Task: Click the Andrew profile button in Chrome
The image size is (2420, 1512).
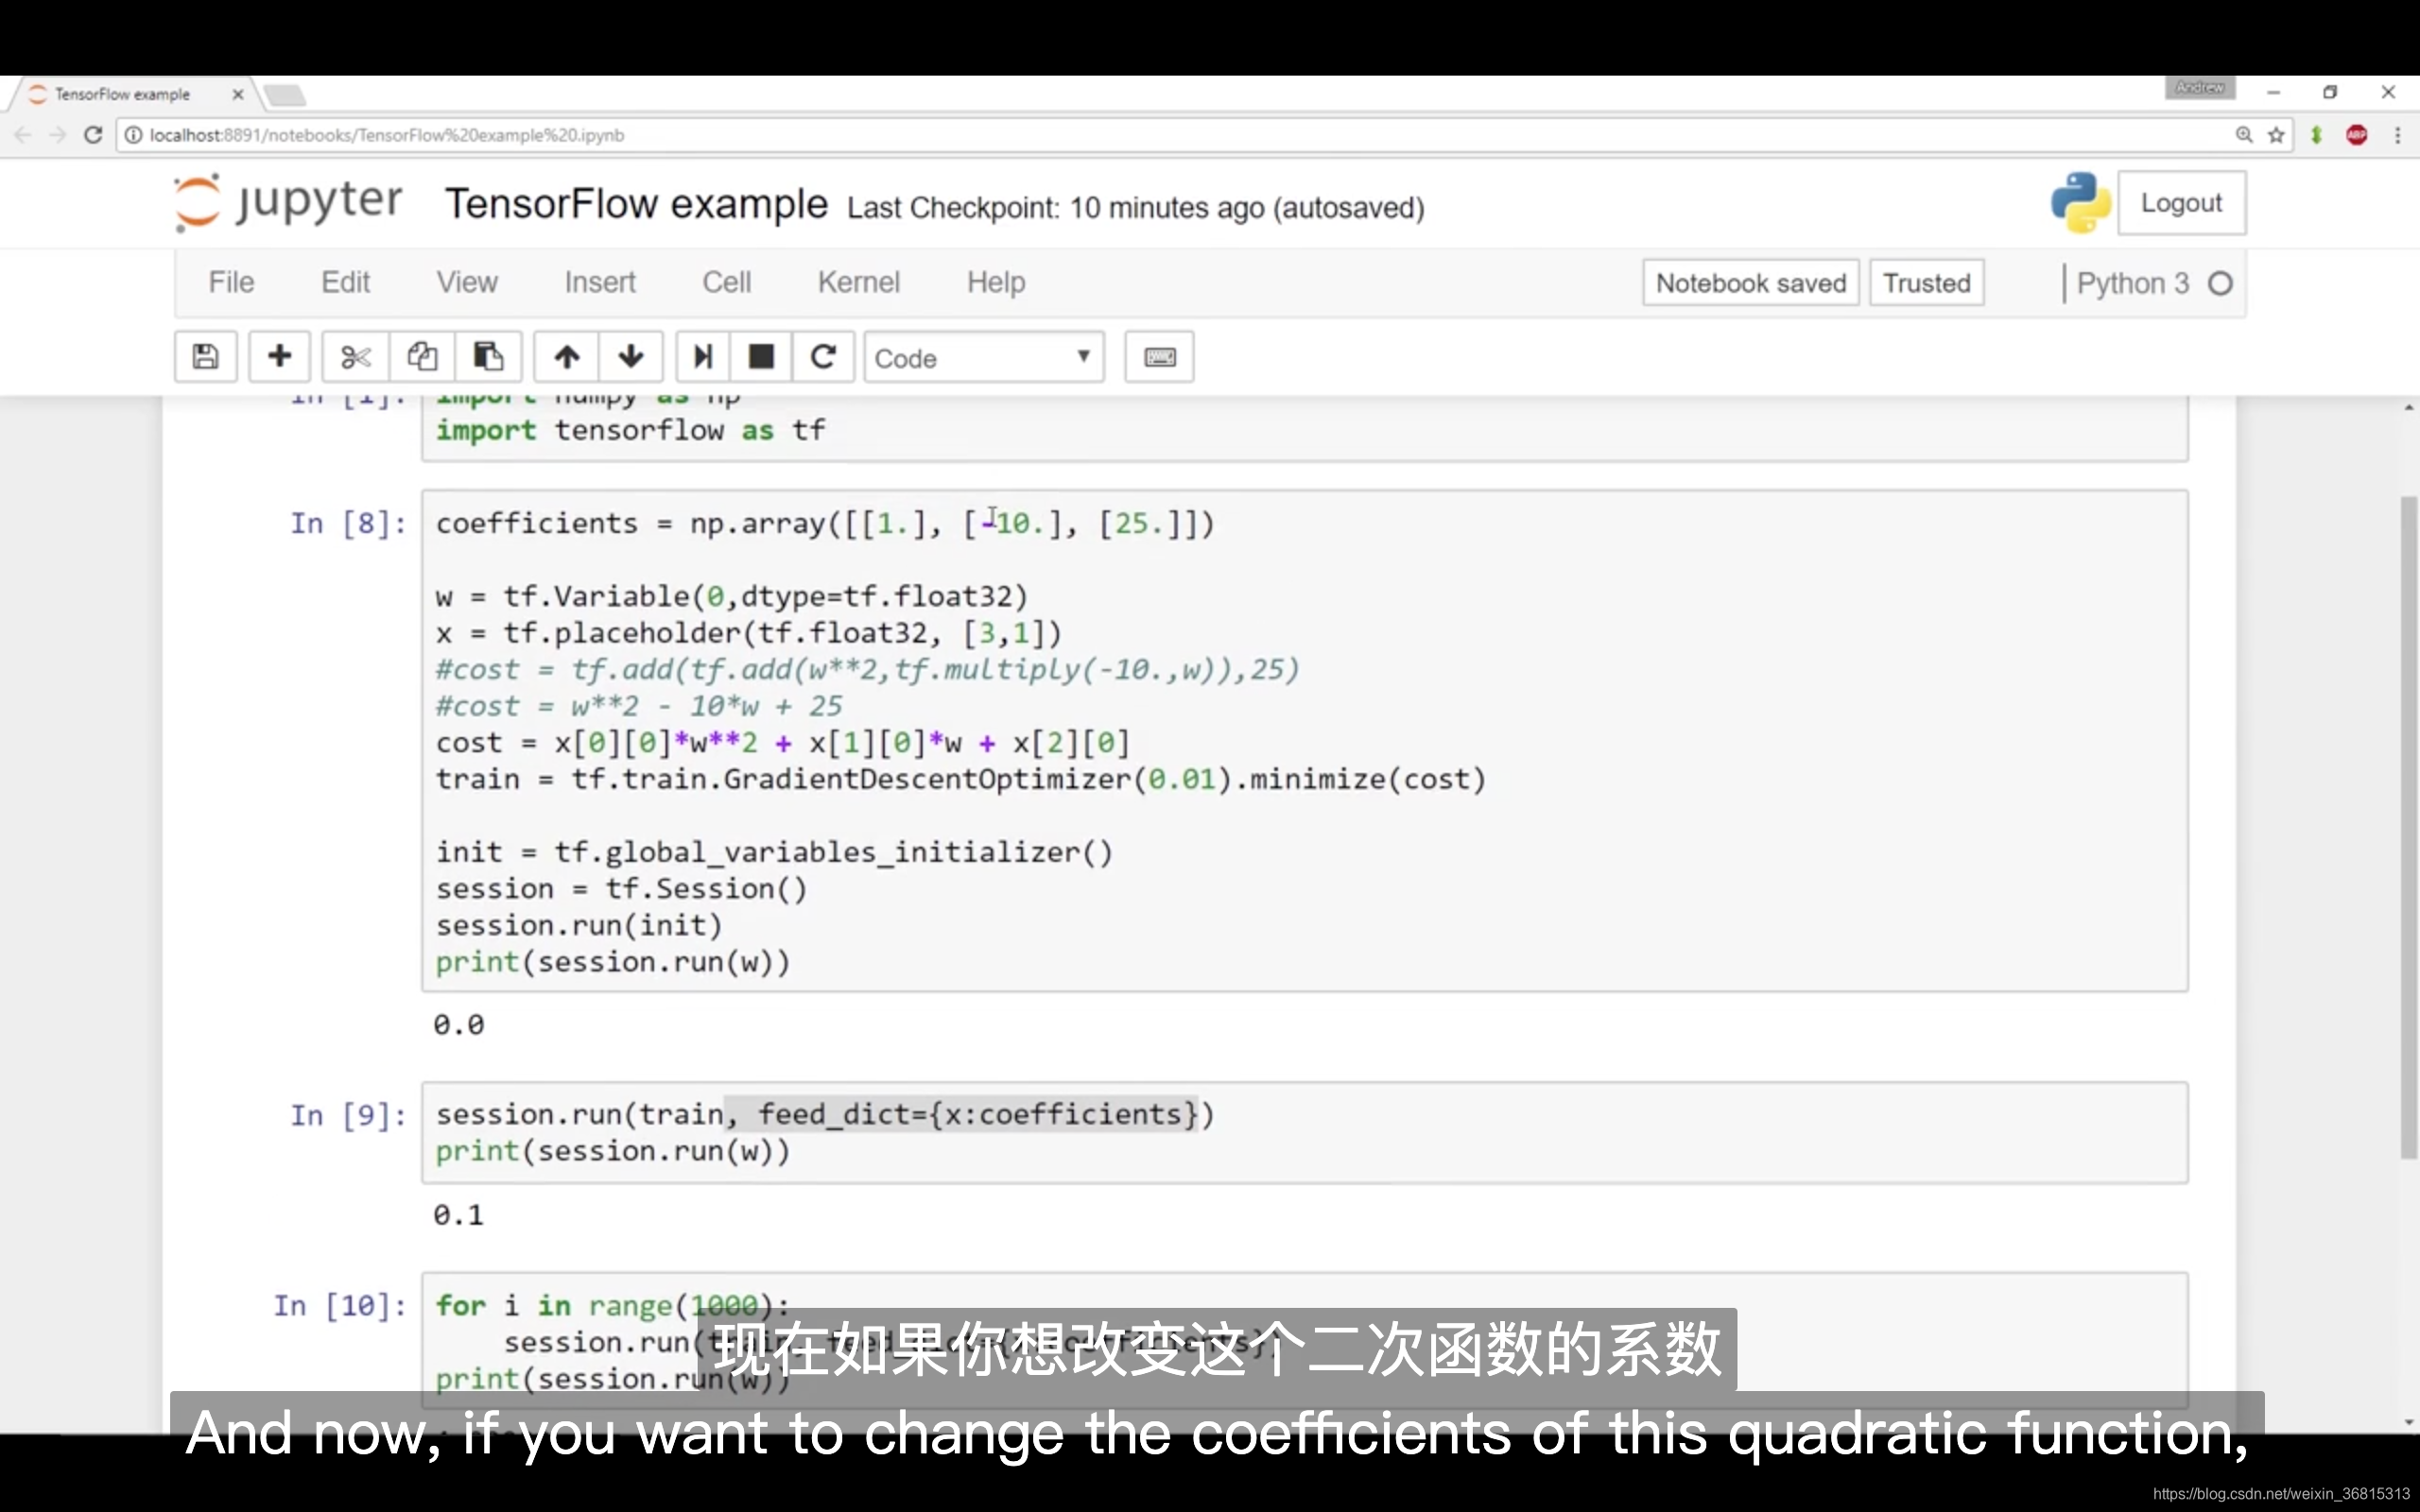Action: [2200, 88]
